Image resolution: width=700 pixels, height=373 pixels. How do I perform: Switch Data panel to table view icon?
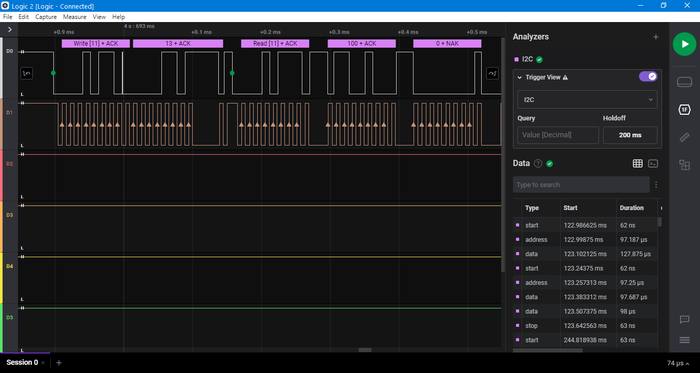click(x=638, y=164)
